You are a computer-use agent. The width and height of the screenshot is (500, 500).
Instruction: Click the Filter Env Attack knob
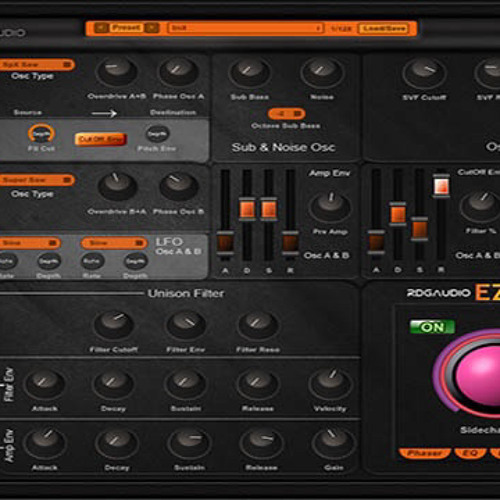pyautogui.click(x=45, y=383)
